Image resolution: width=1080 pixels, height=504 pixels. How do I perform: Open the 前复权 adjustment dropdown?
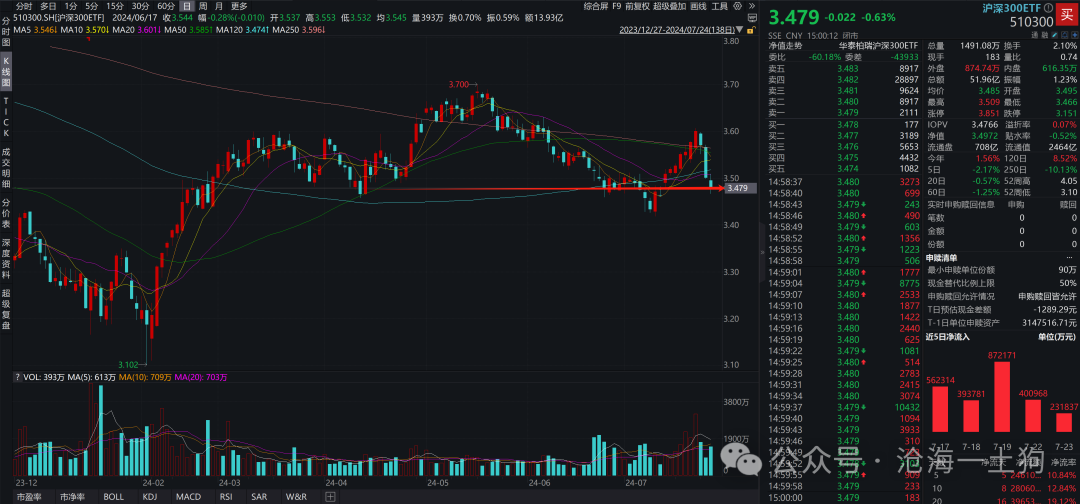click(x=637, y=6)
